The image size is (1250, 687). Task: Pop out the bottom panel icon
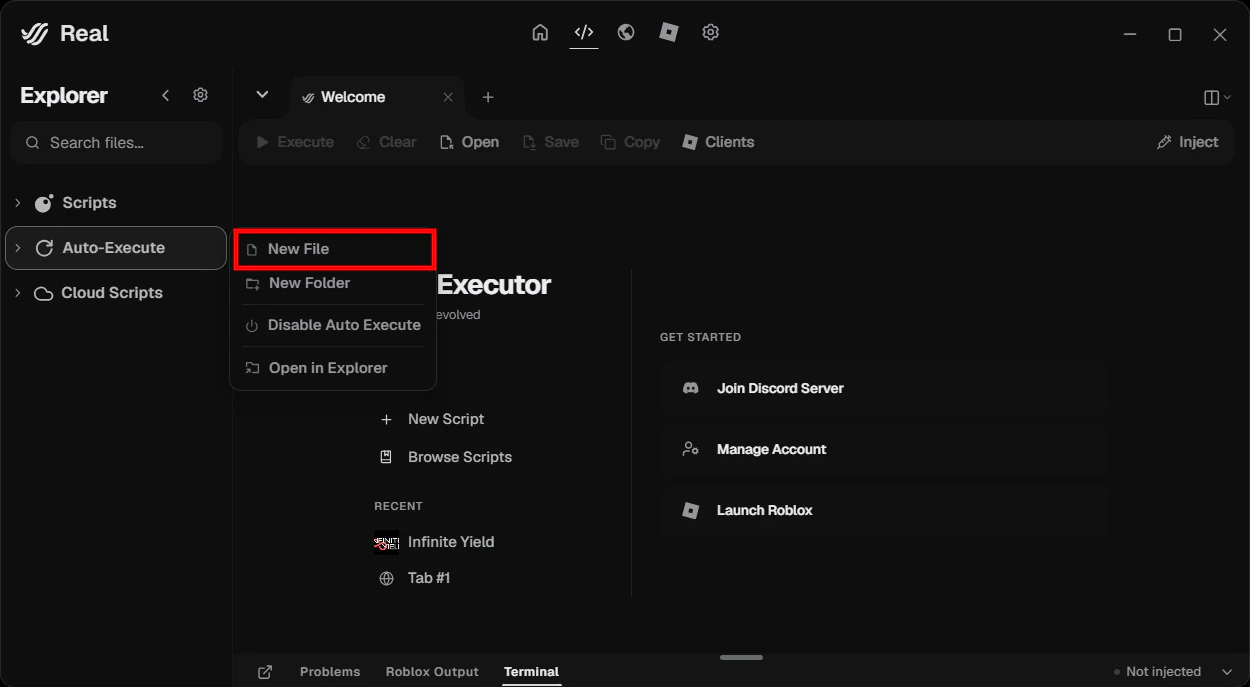click(x=265, y=672)
